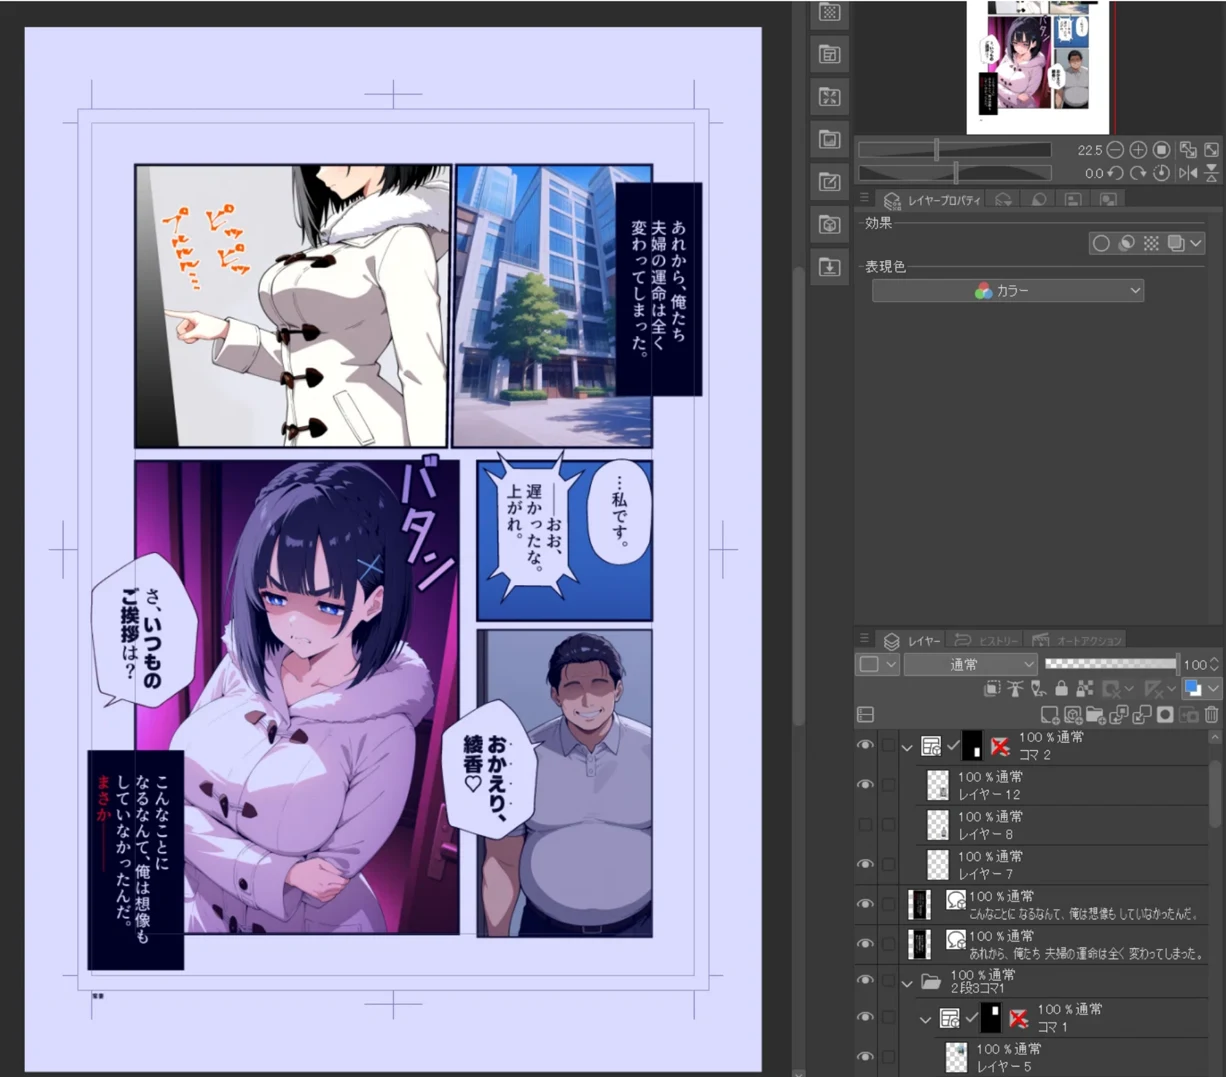Delete the selected layer with trash icon
This screenshot has height=1077, width=1226.
pos(1211,715)
